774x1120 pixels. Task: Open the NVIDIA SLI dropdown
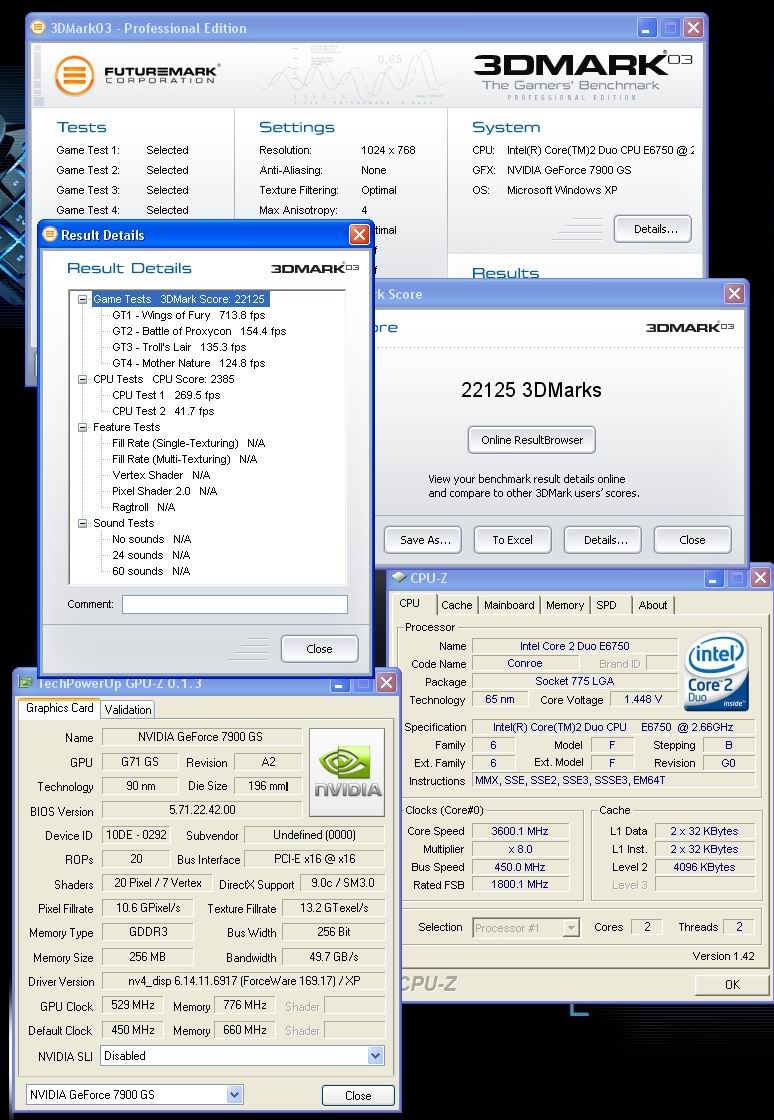pos(376,1055)
